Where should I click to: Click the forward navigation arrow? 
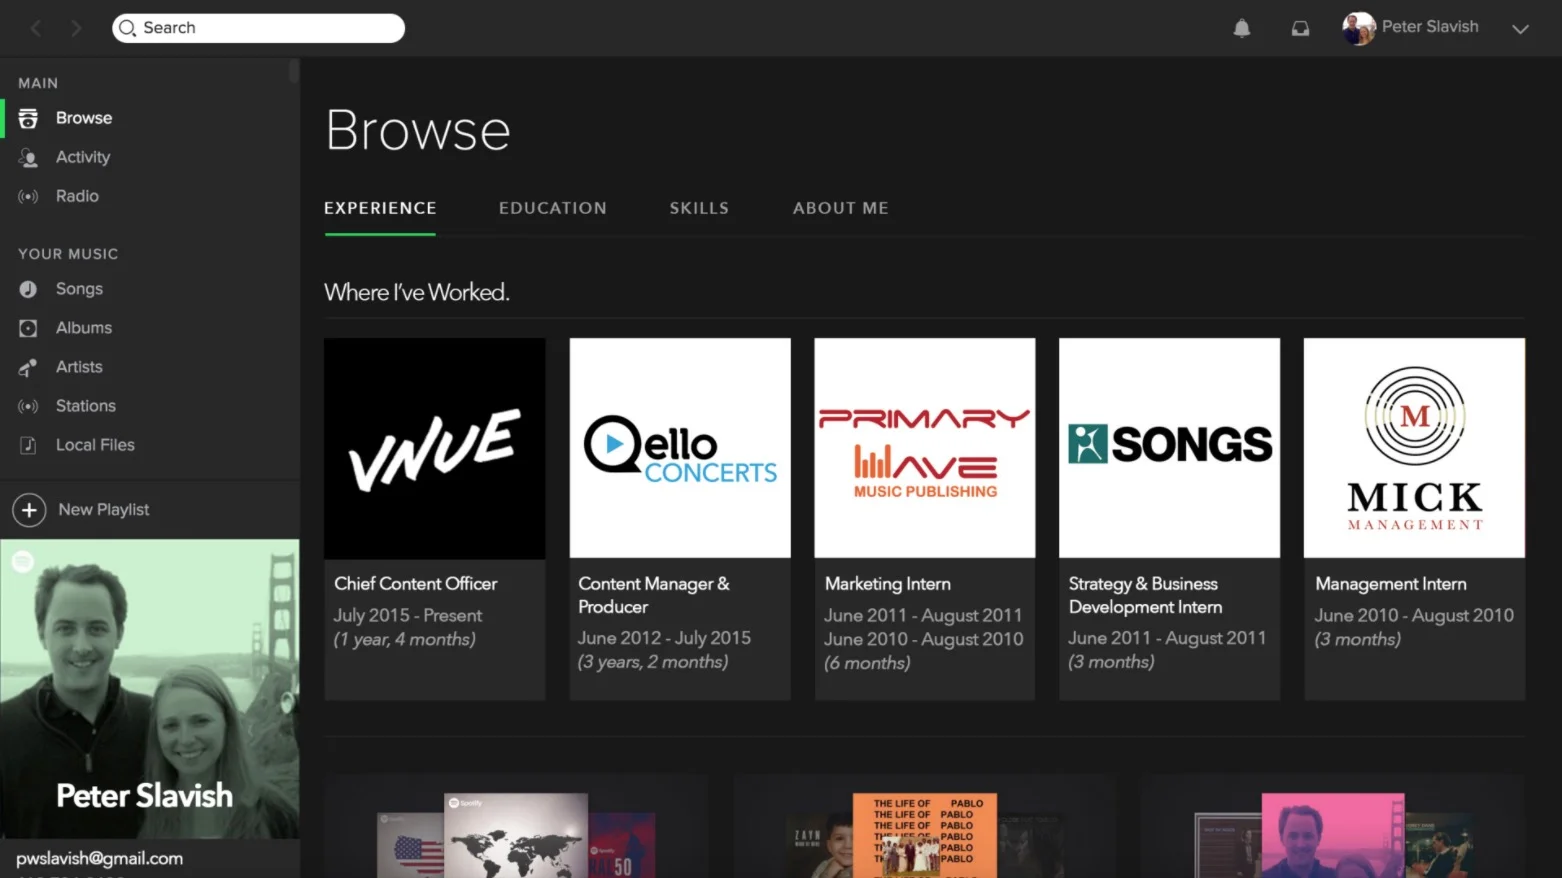[76, 28]
